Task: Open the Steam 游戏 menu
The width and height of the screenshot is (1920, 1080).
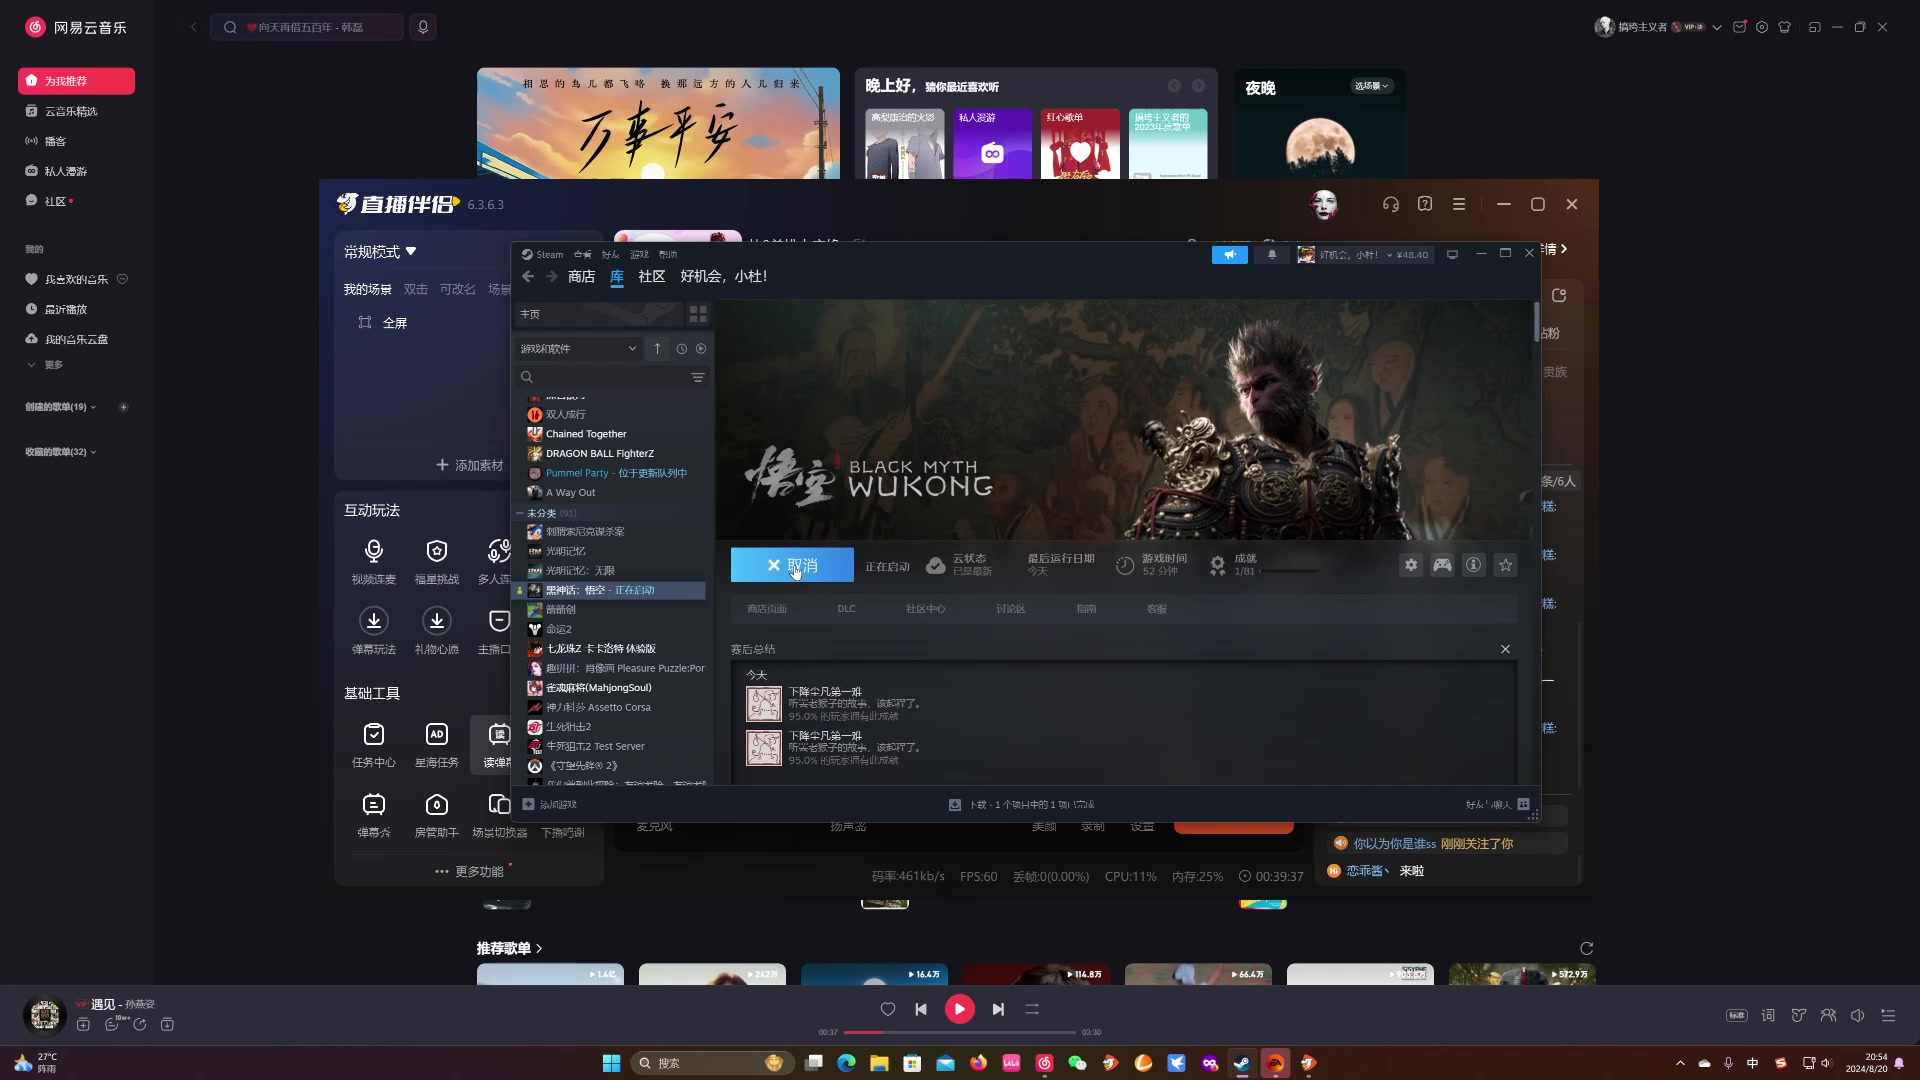Action: click(x=639, y=254)
